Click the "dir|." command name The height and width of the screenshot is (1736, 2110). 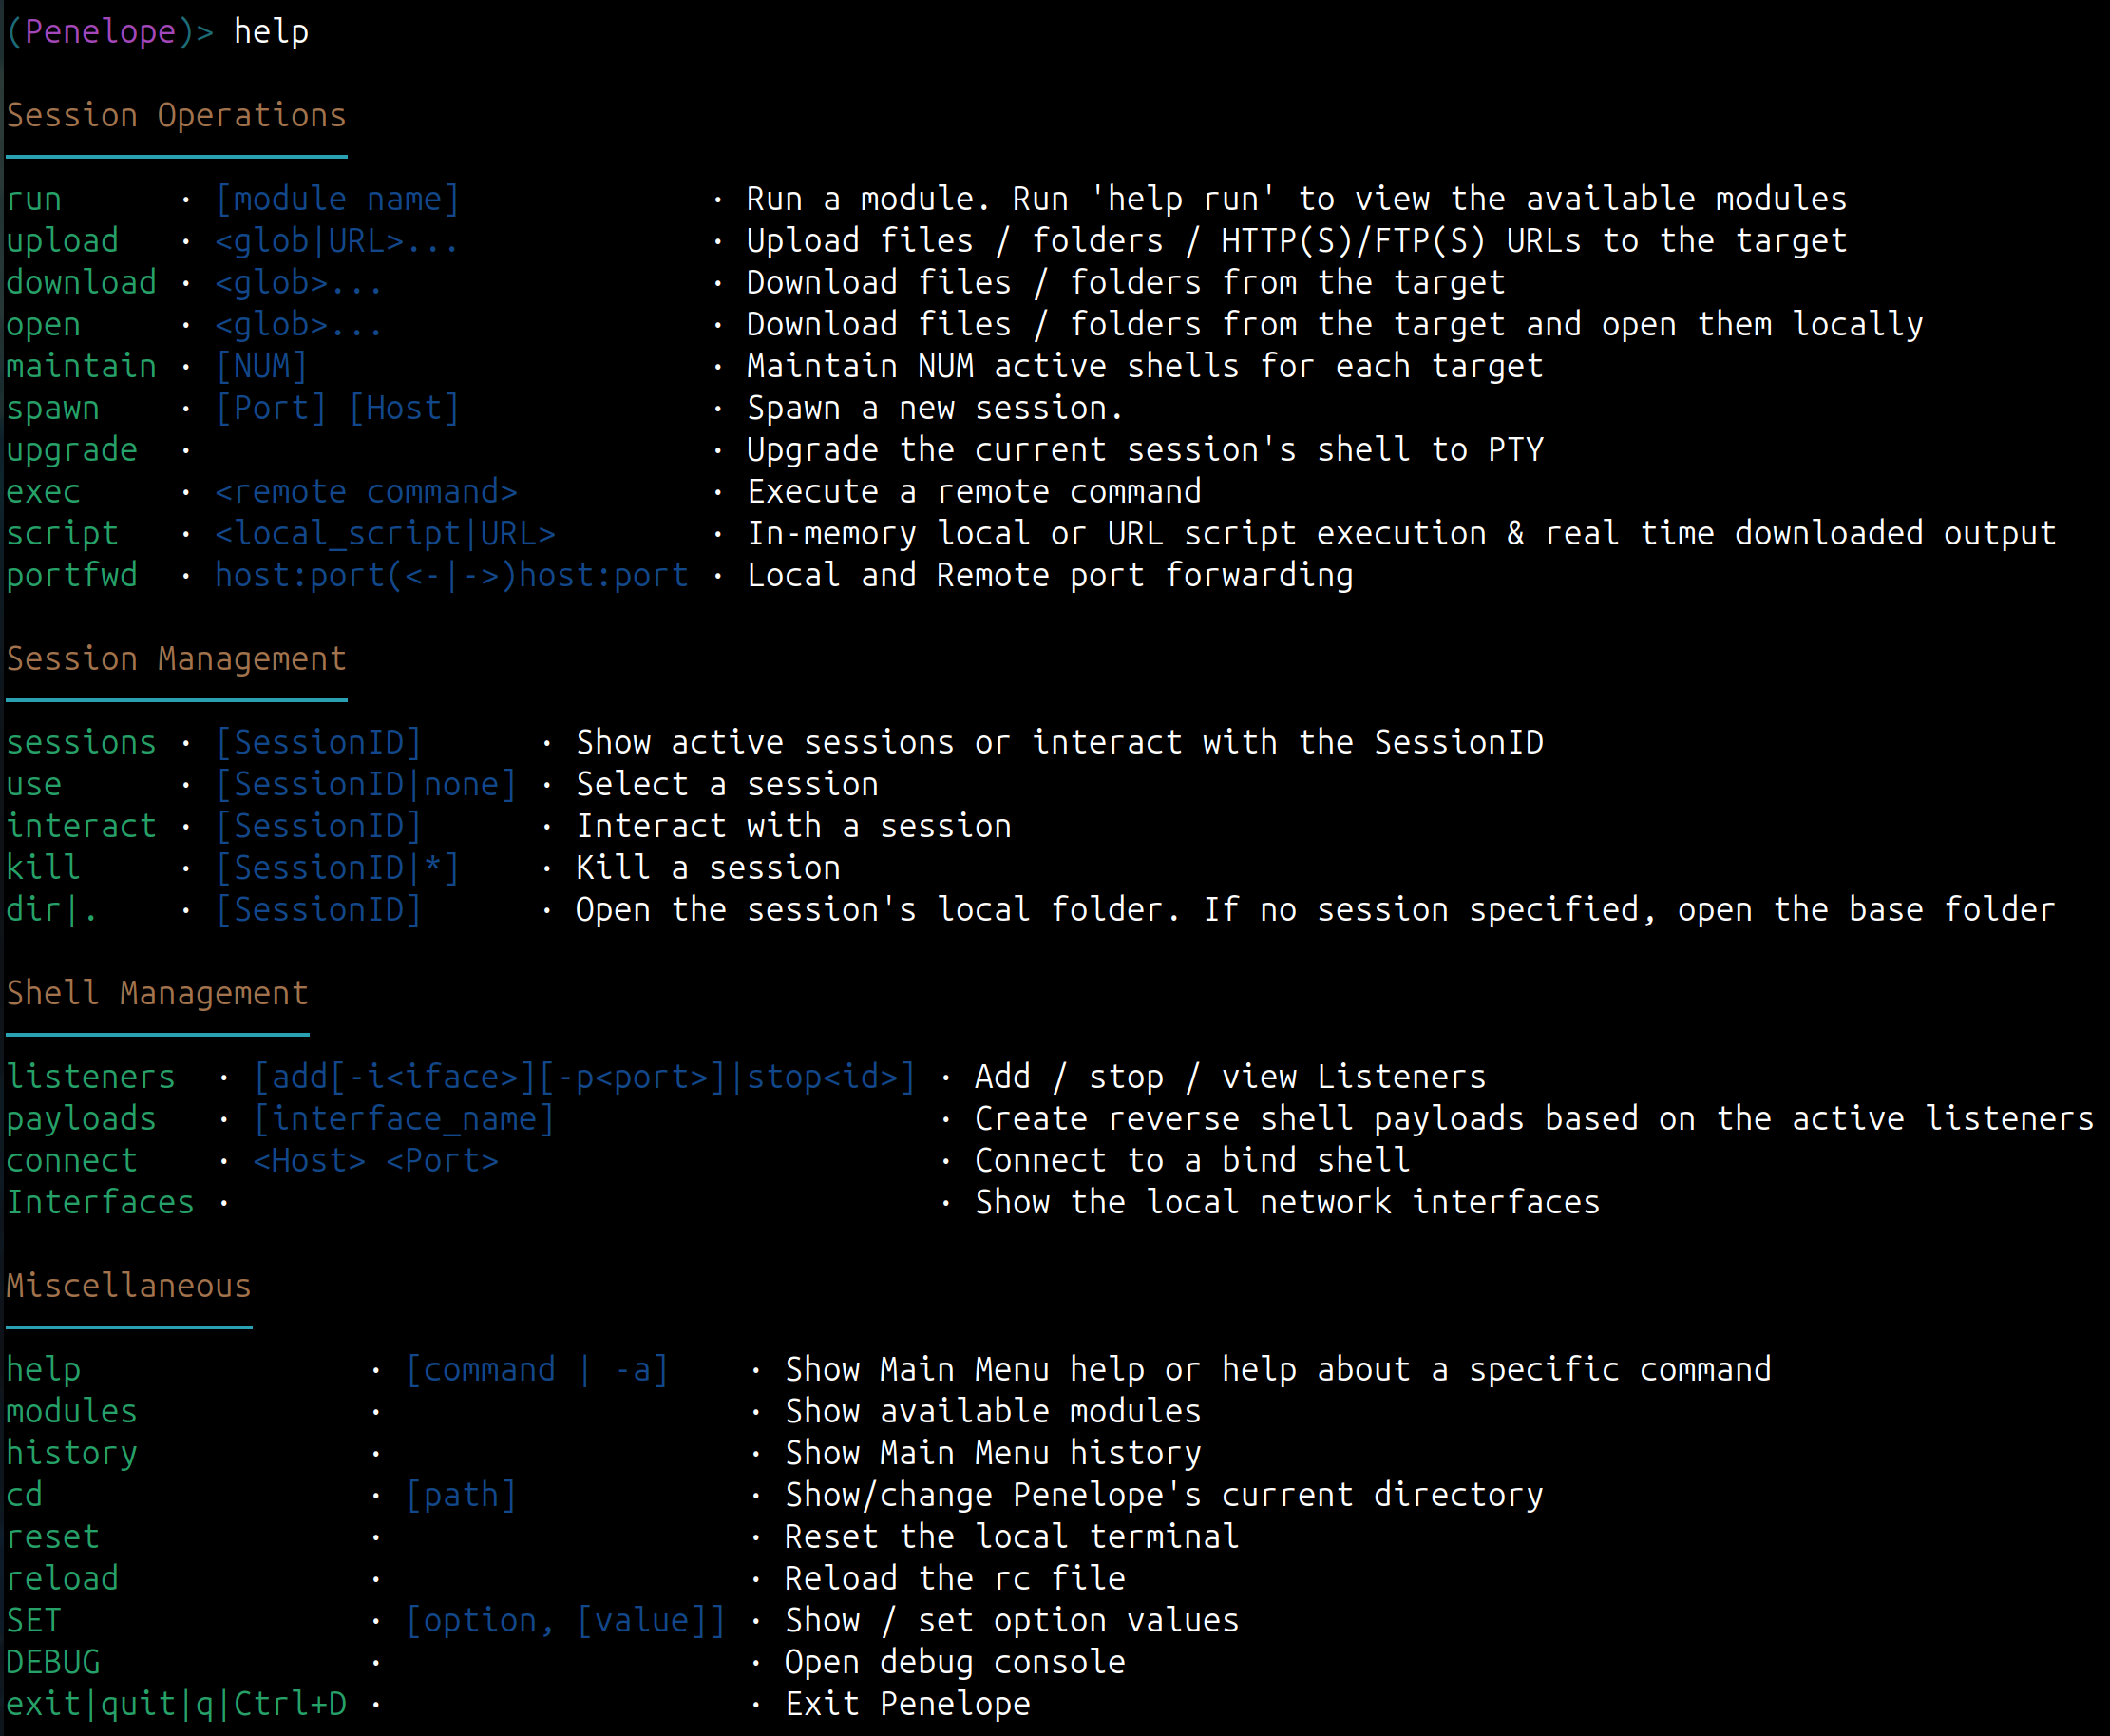click(x=53, y=910)
